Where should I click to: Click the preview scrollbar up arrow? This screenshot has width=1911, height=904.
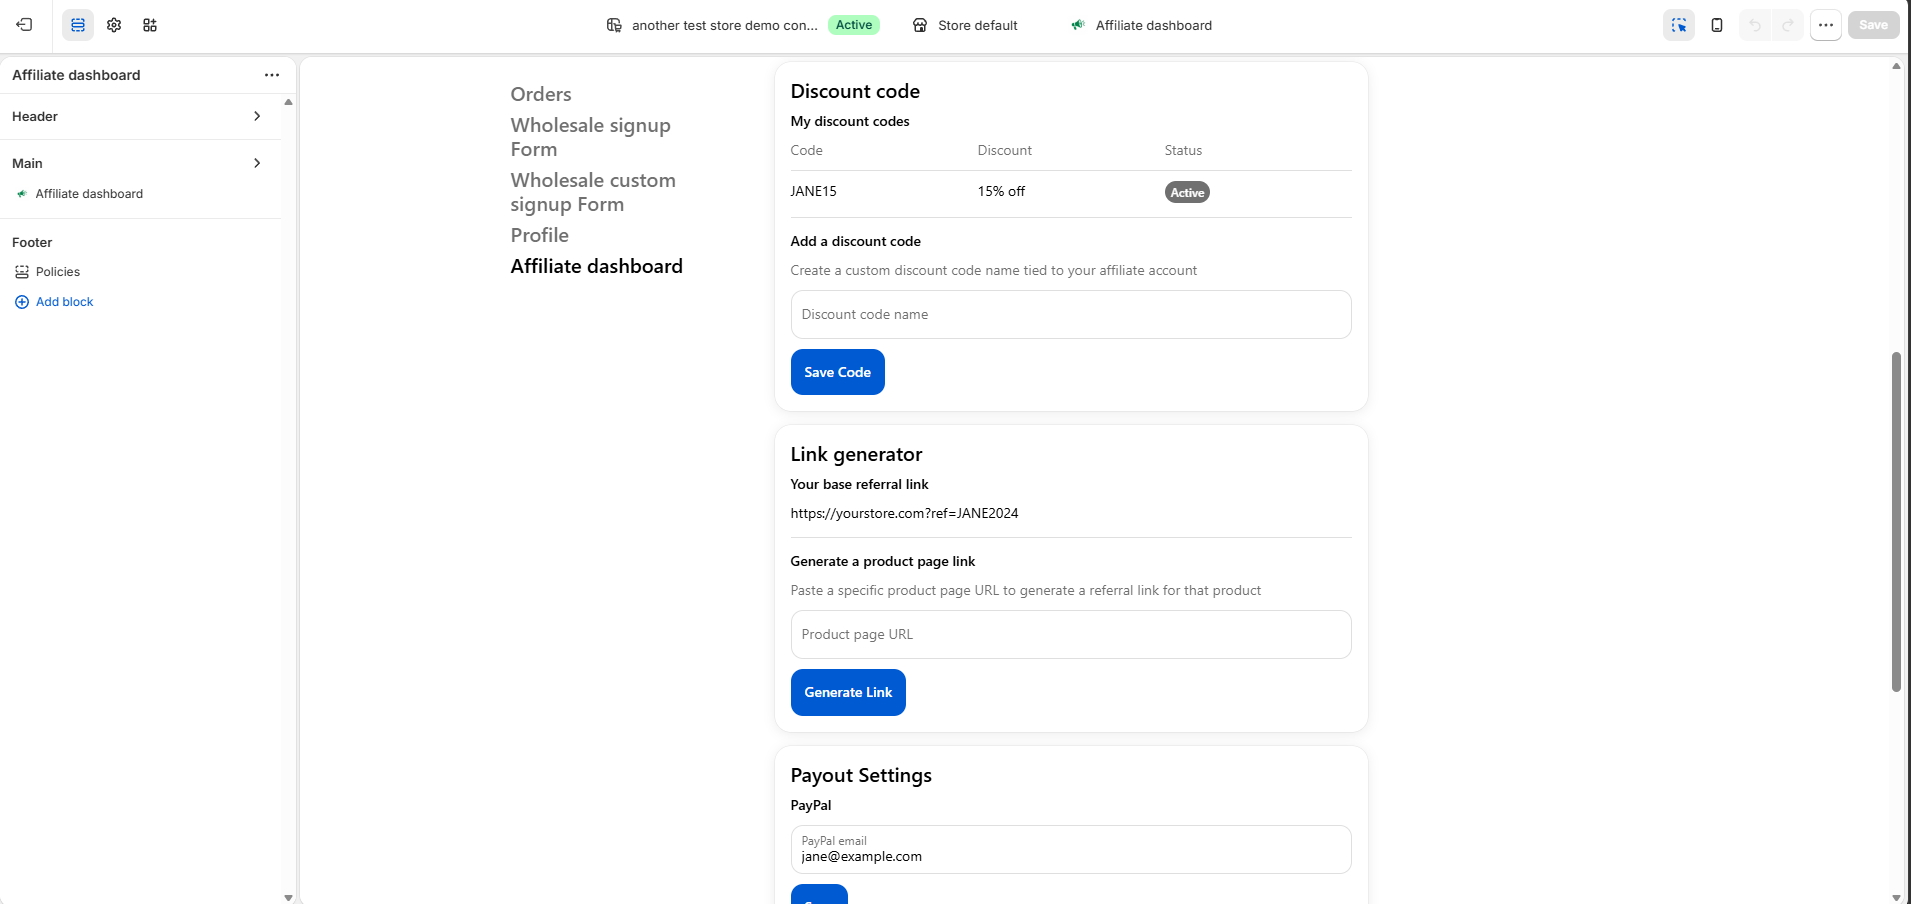tap(1896, 66)
